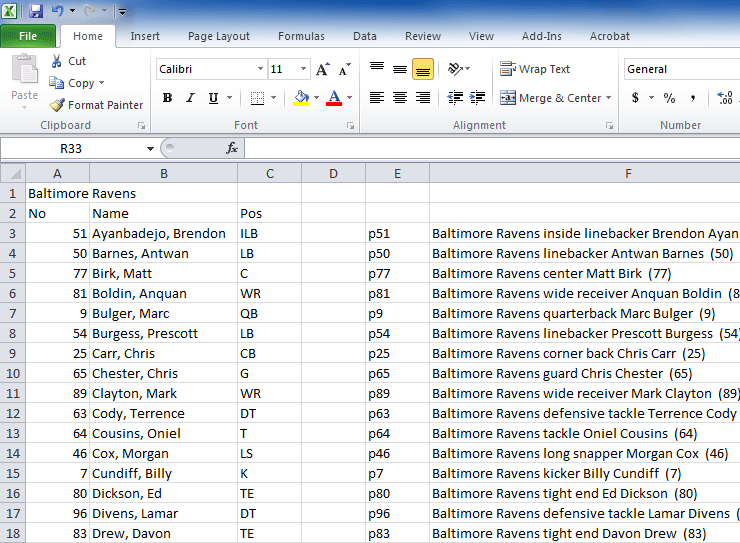
Task: Open the Name Box dropdown arrow
Action: [150, 149]
